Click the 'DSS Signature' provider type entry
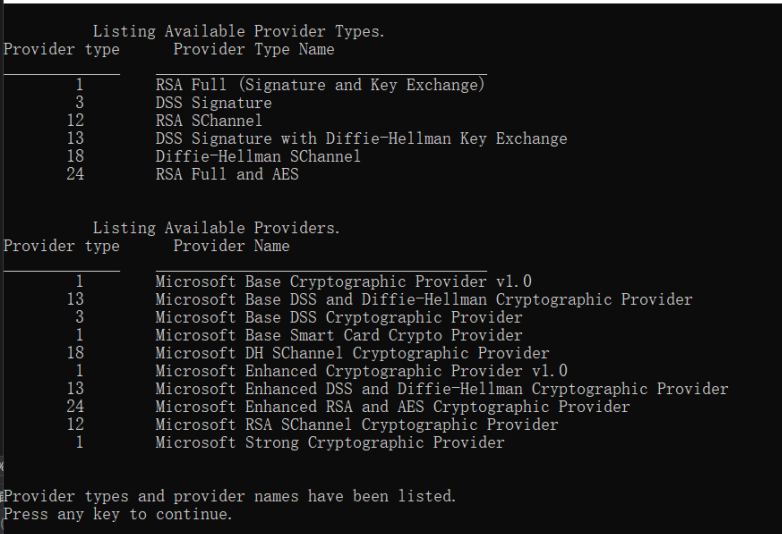This screenshot has width=782, height=534. (213, 103)
